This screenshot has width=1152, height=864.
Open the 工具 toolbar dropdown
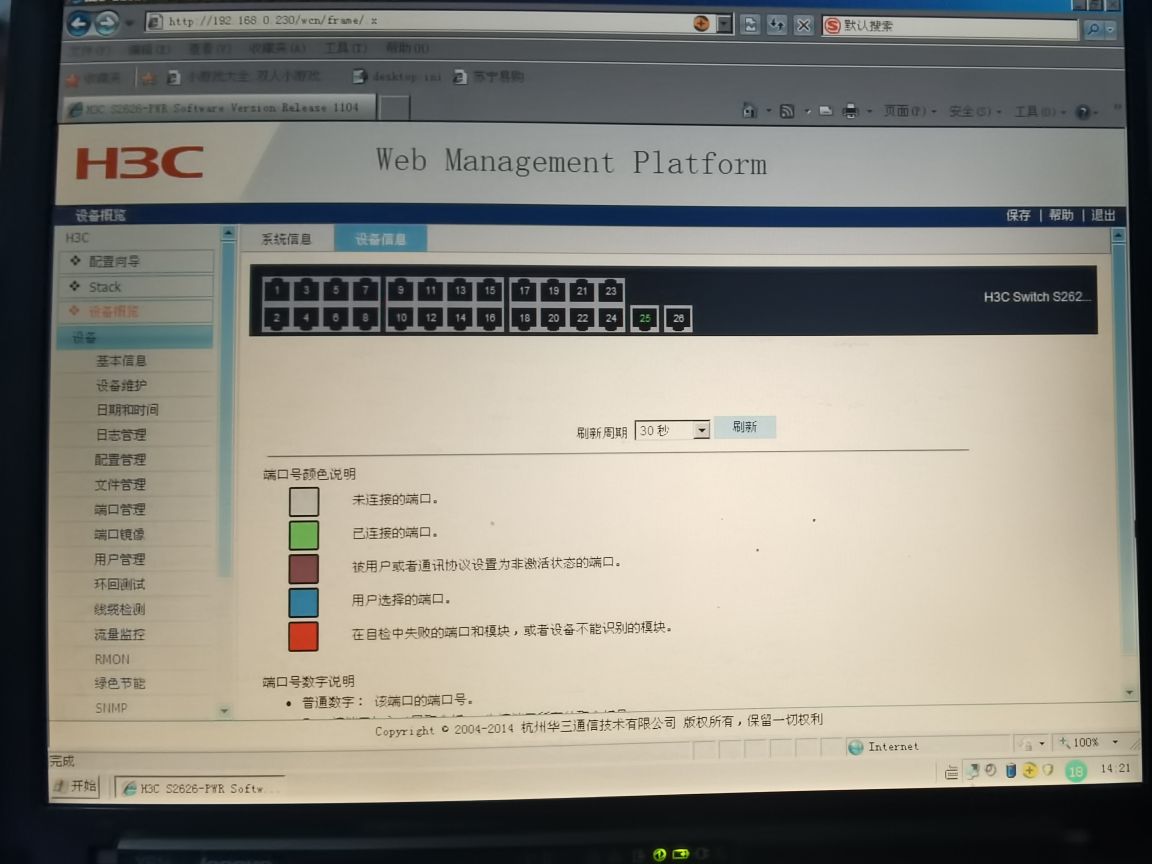point(1040,112)
